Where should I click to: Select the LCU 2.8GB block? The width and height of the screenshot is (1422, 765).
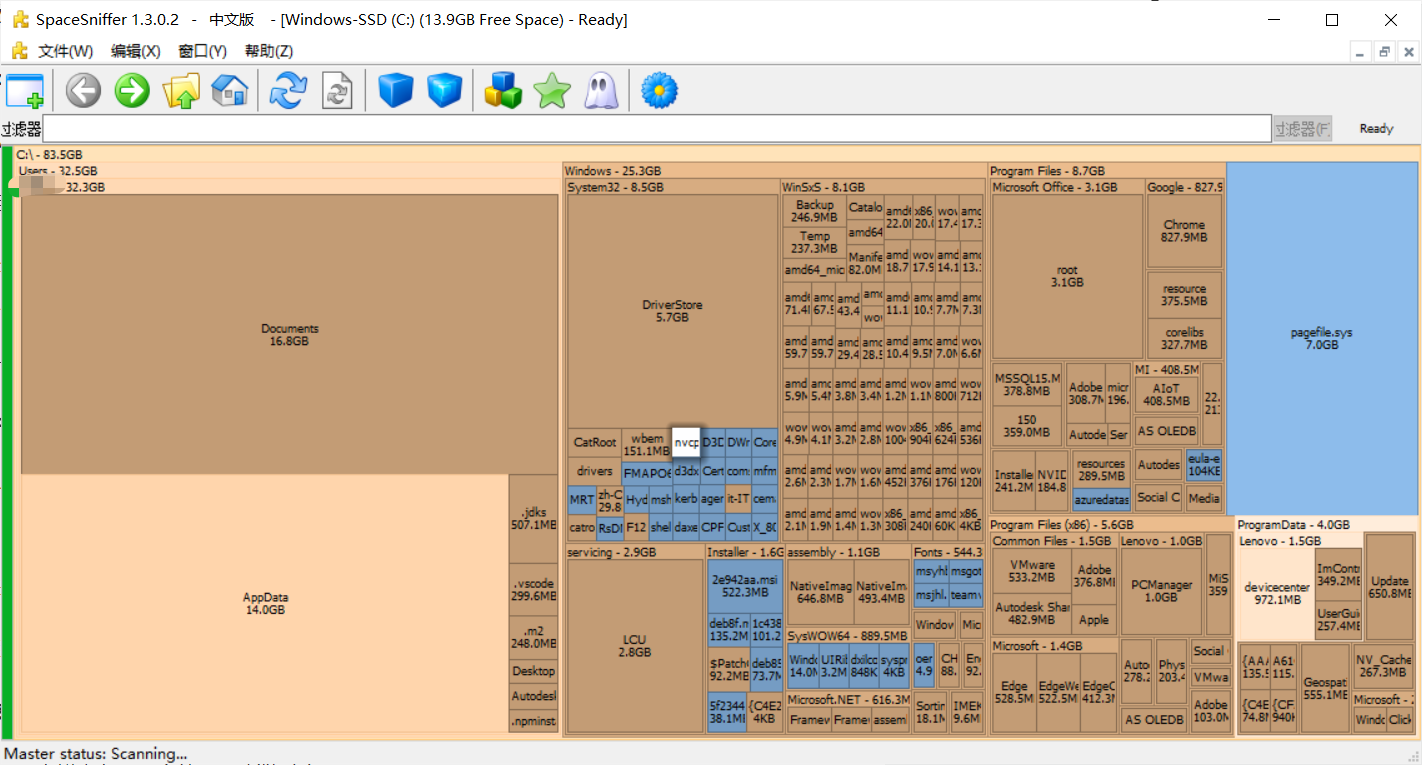pos(635,645)
